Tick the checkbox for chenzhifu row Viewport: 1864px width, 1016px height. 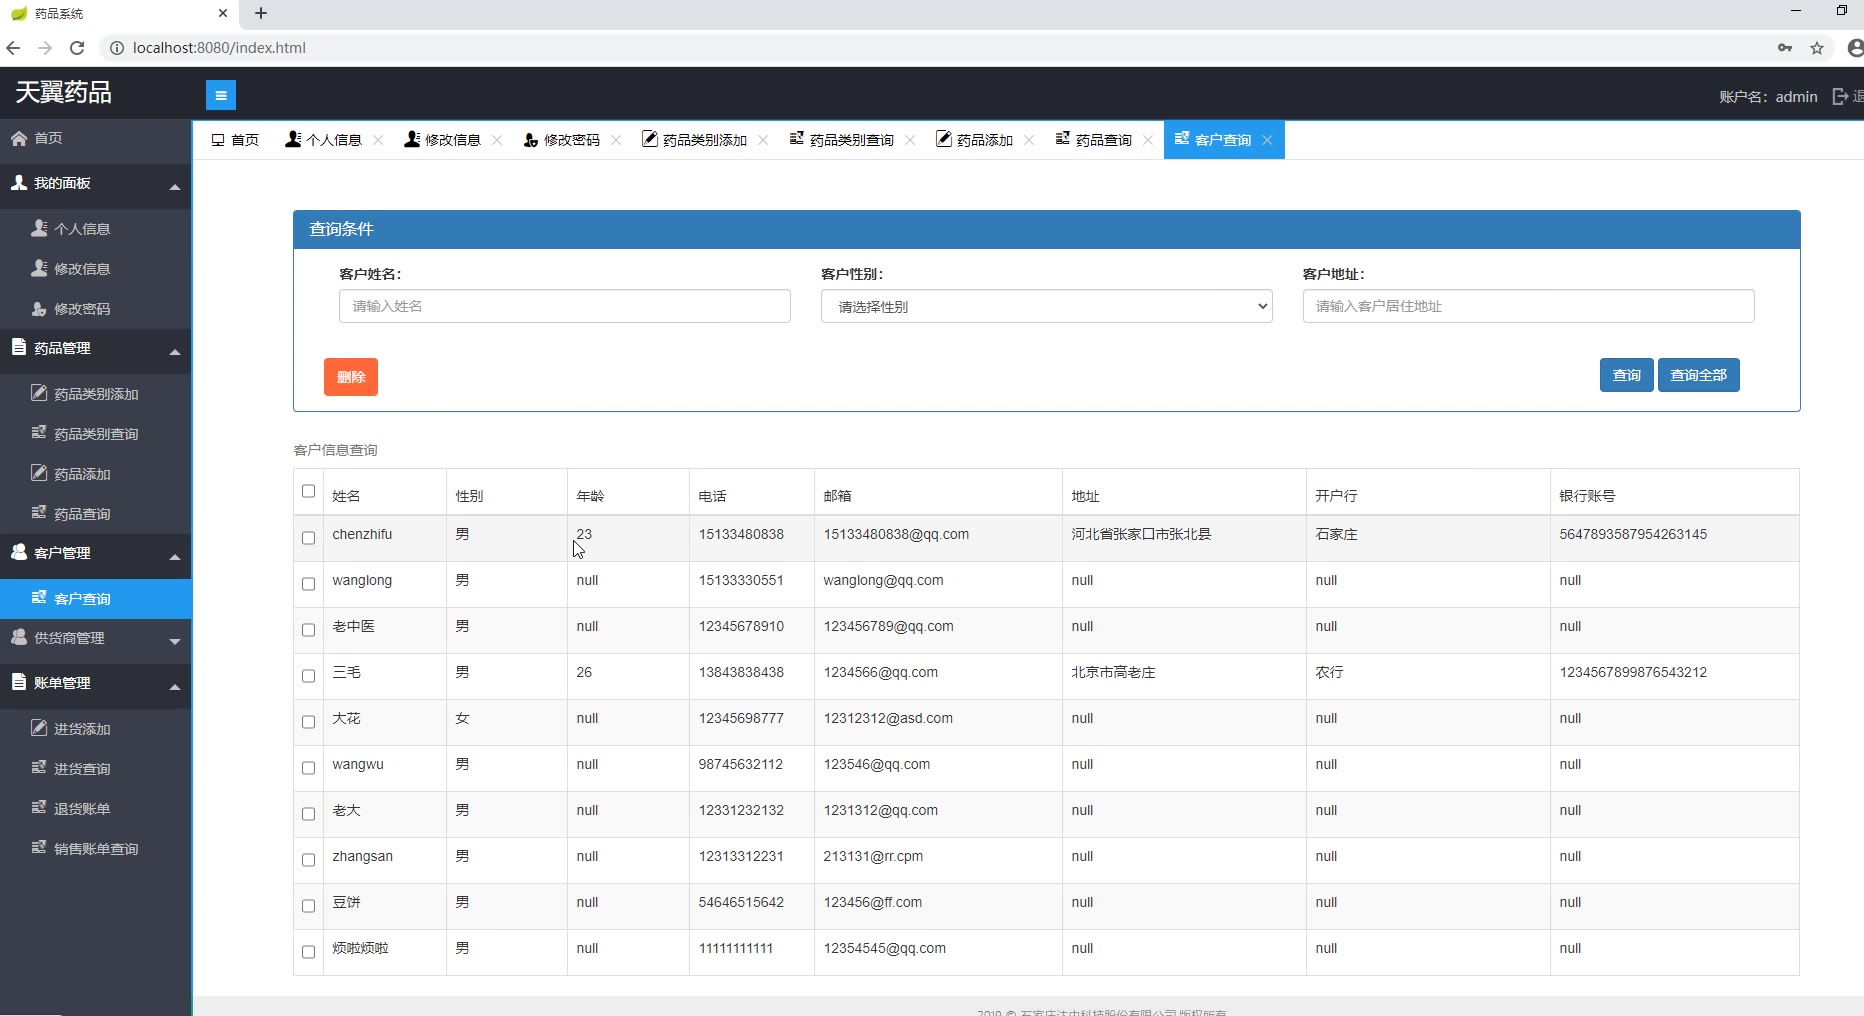click(308, 538)
